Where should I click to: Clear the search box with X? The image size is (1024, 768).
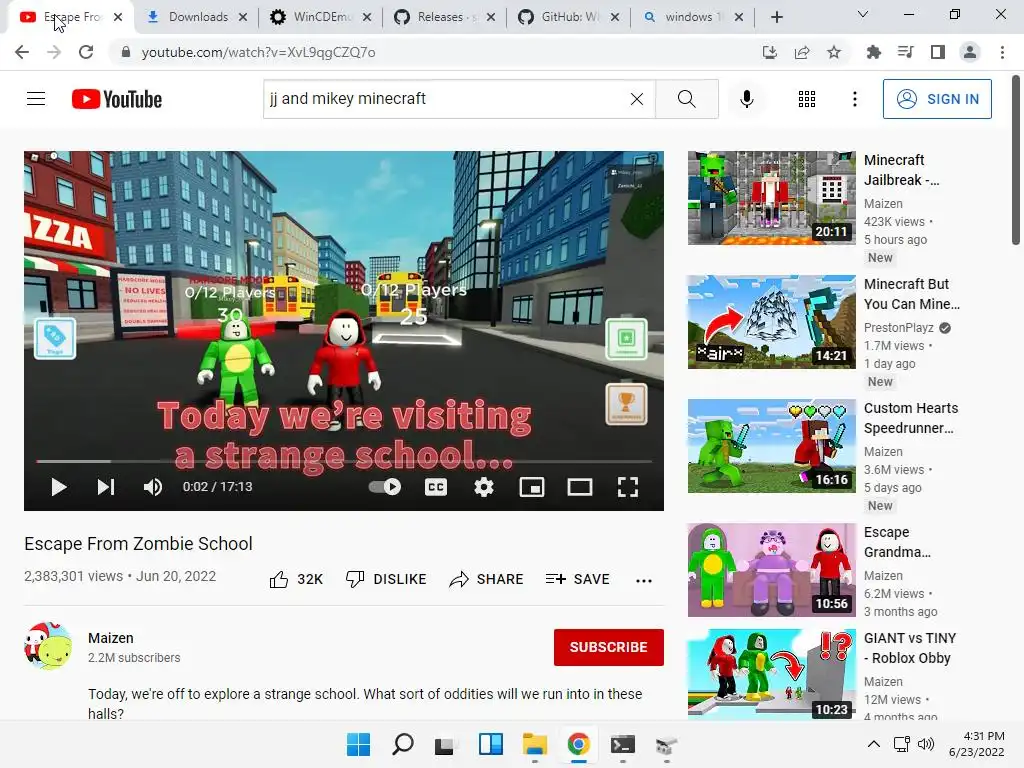[x=637, y=99]
